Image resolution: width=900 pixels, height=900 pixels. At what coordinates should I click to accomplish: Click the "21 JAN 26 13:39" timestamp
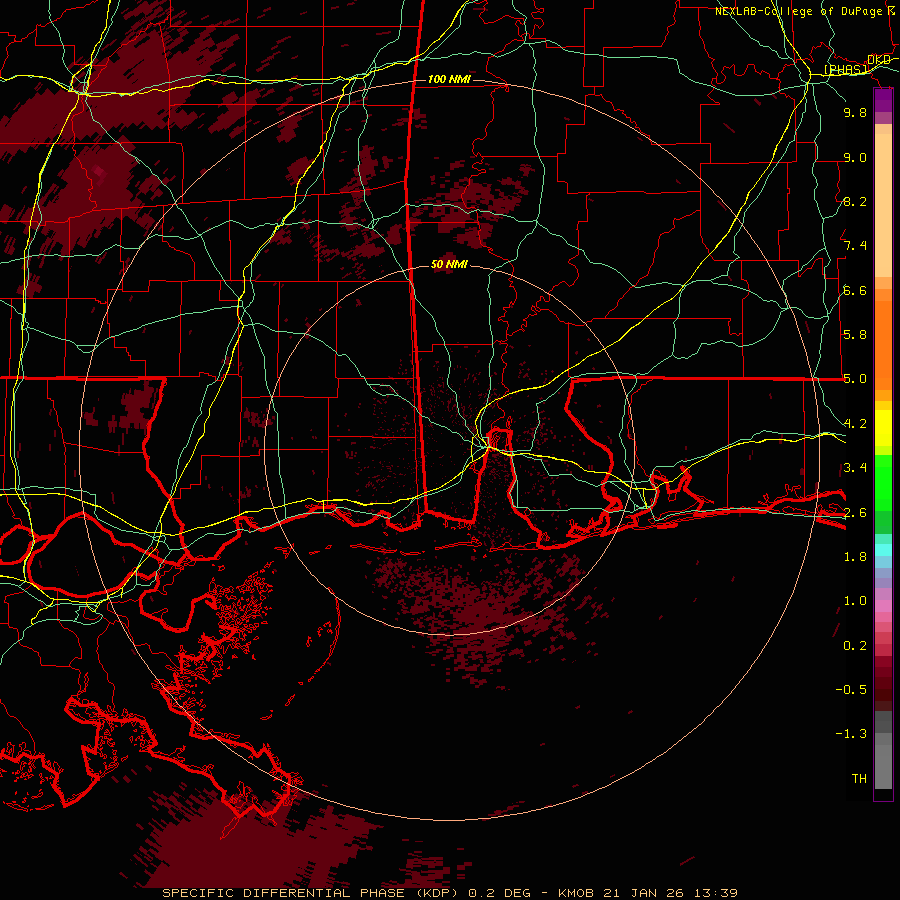pyautogui.click(x=670, y=893)
